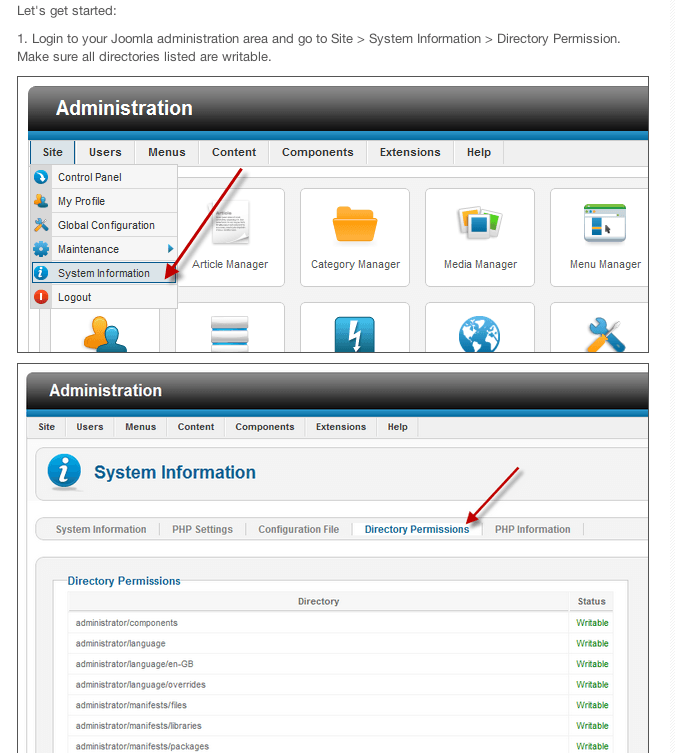Click the System Information page title
675x753 pixels.
click(x=175, y=472)
